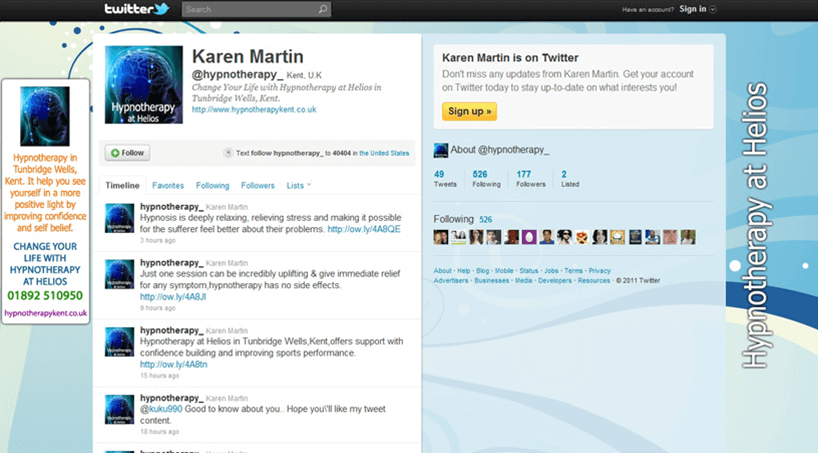The image size is (818, 453).
Task: Switch to the Favorites tab
Action: [168, 185]
